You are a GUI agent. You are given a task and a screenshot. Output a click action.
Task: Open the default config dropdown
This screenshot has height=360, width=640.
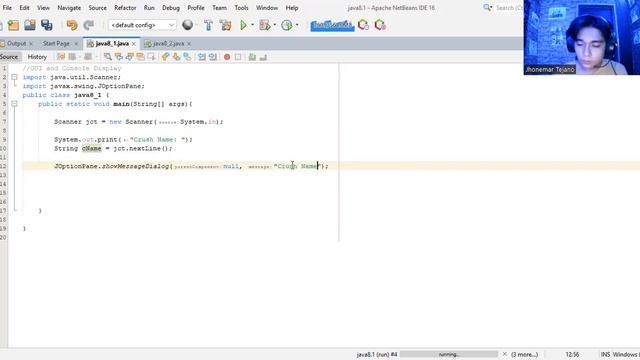coord(142,25)
